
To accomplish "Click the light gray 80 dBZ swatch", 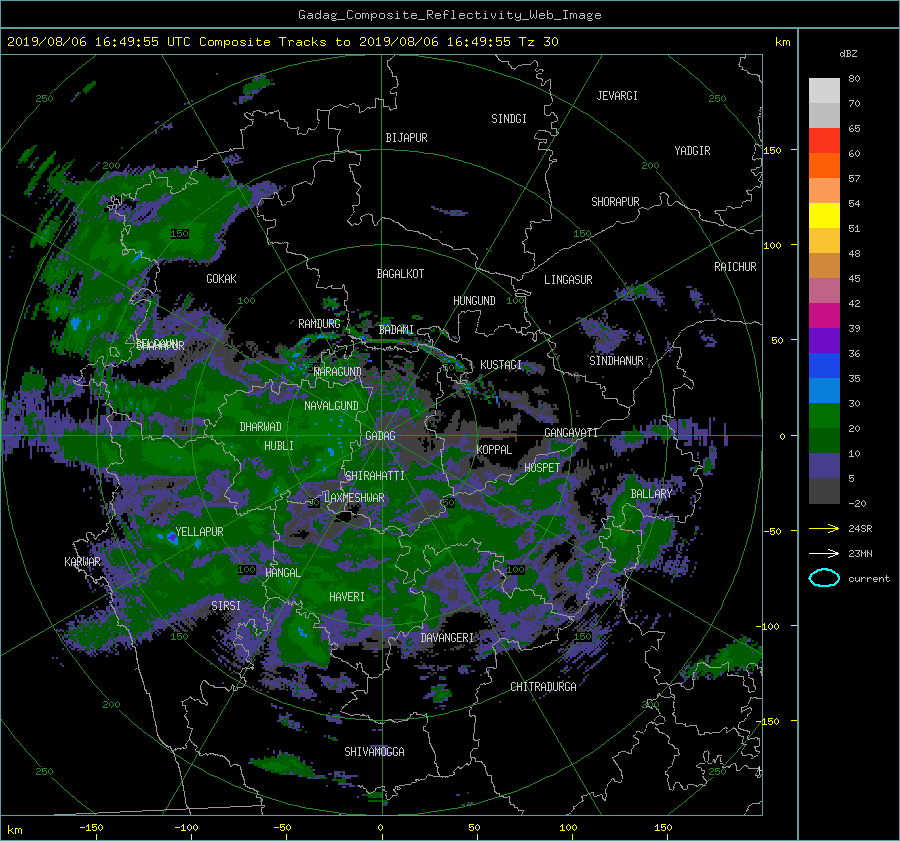I will [824, 90].
